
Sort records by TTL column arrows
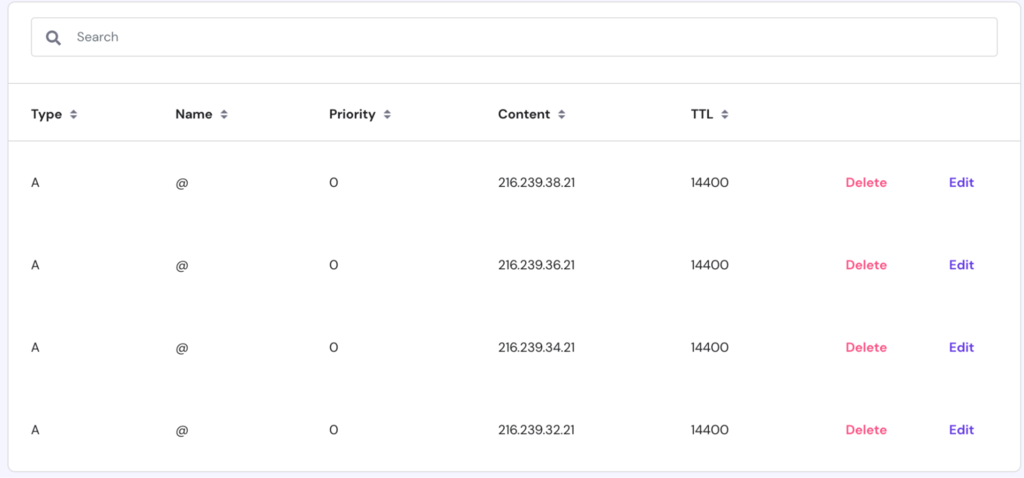click(x=725, y=115)
